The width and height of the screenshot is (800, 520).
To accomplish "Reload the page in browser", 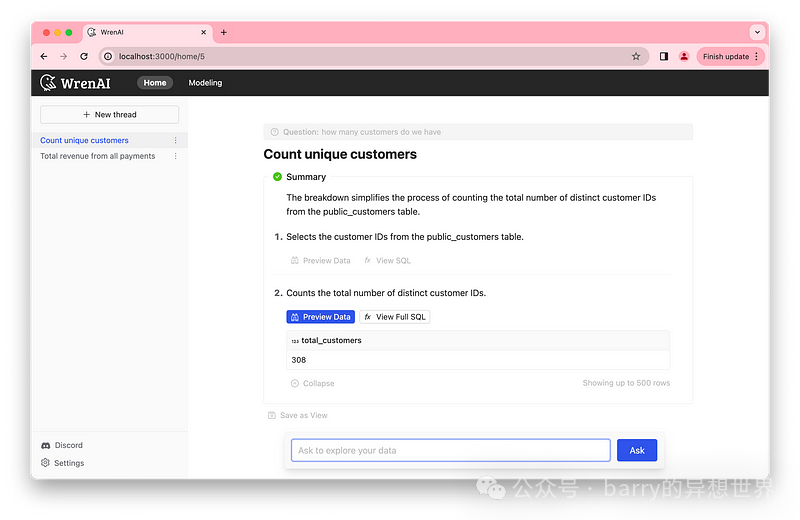I will click(84, 57).
